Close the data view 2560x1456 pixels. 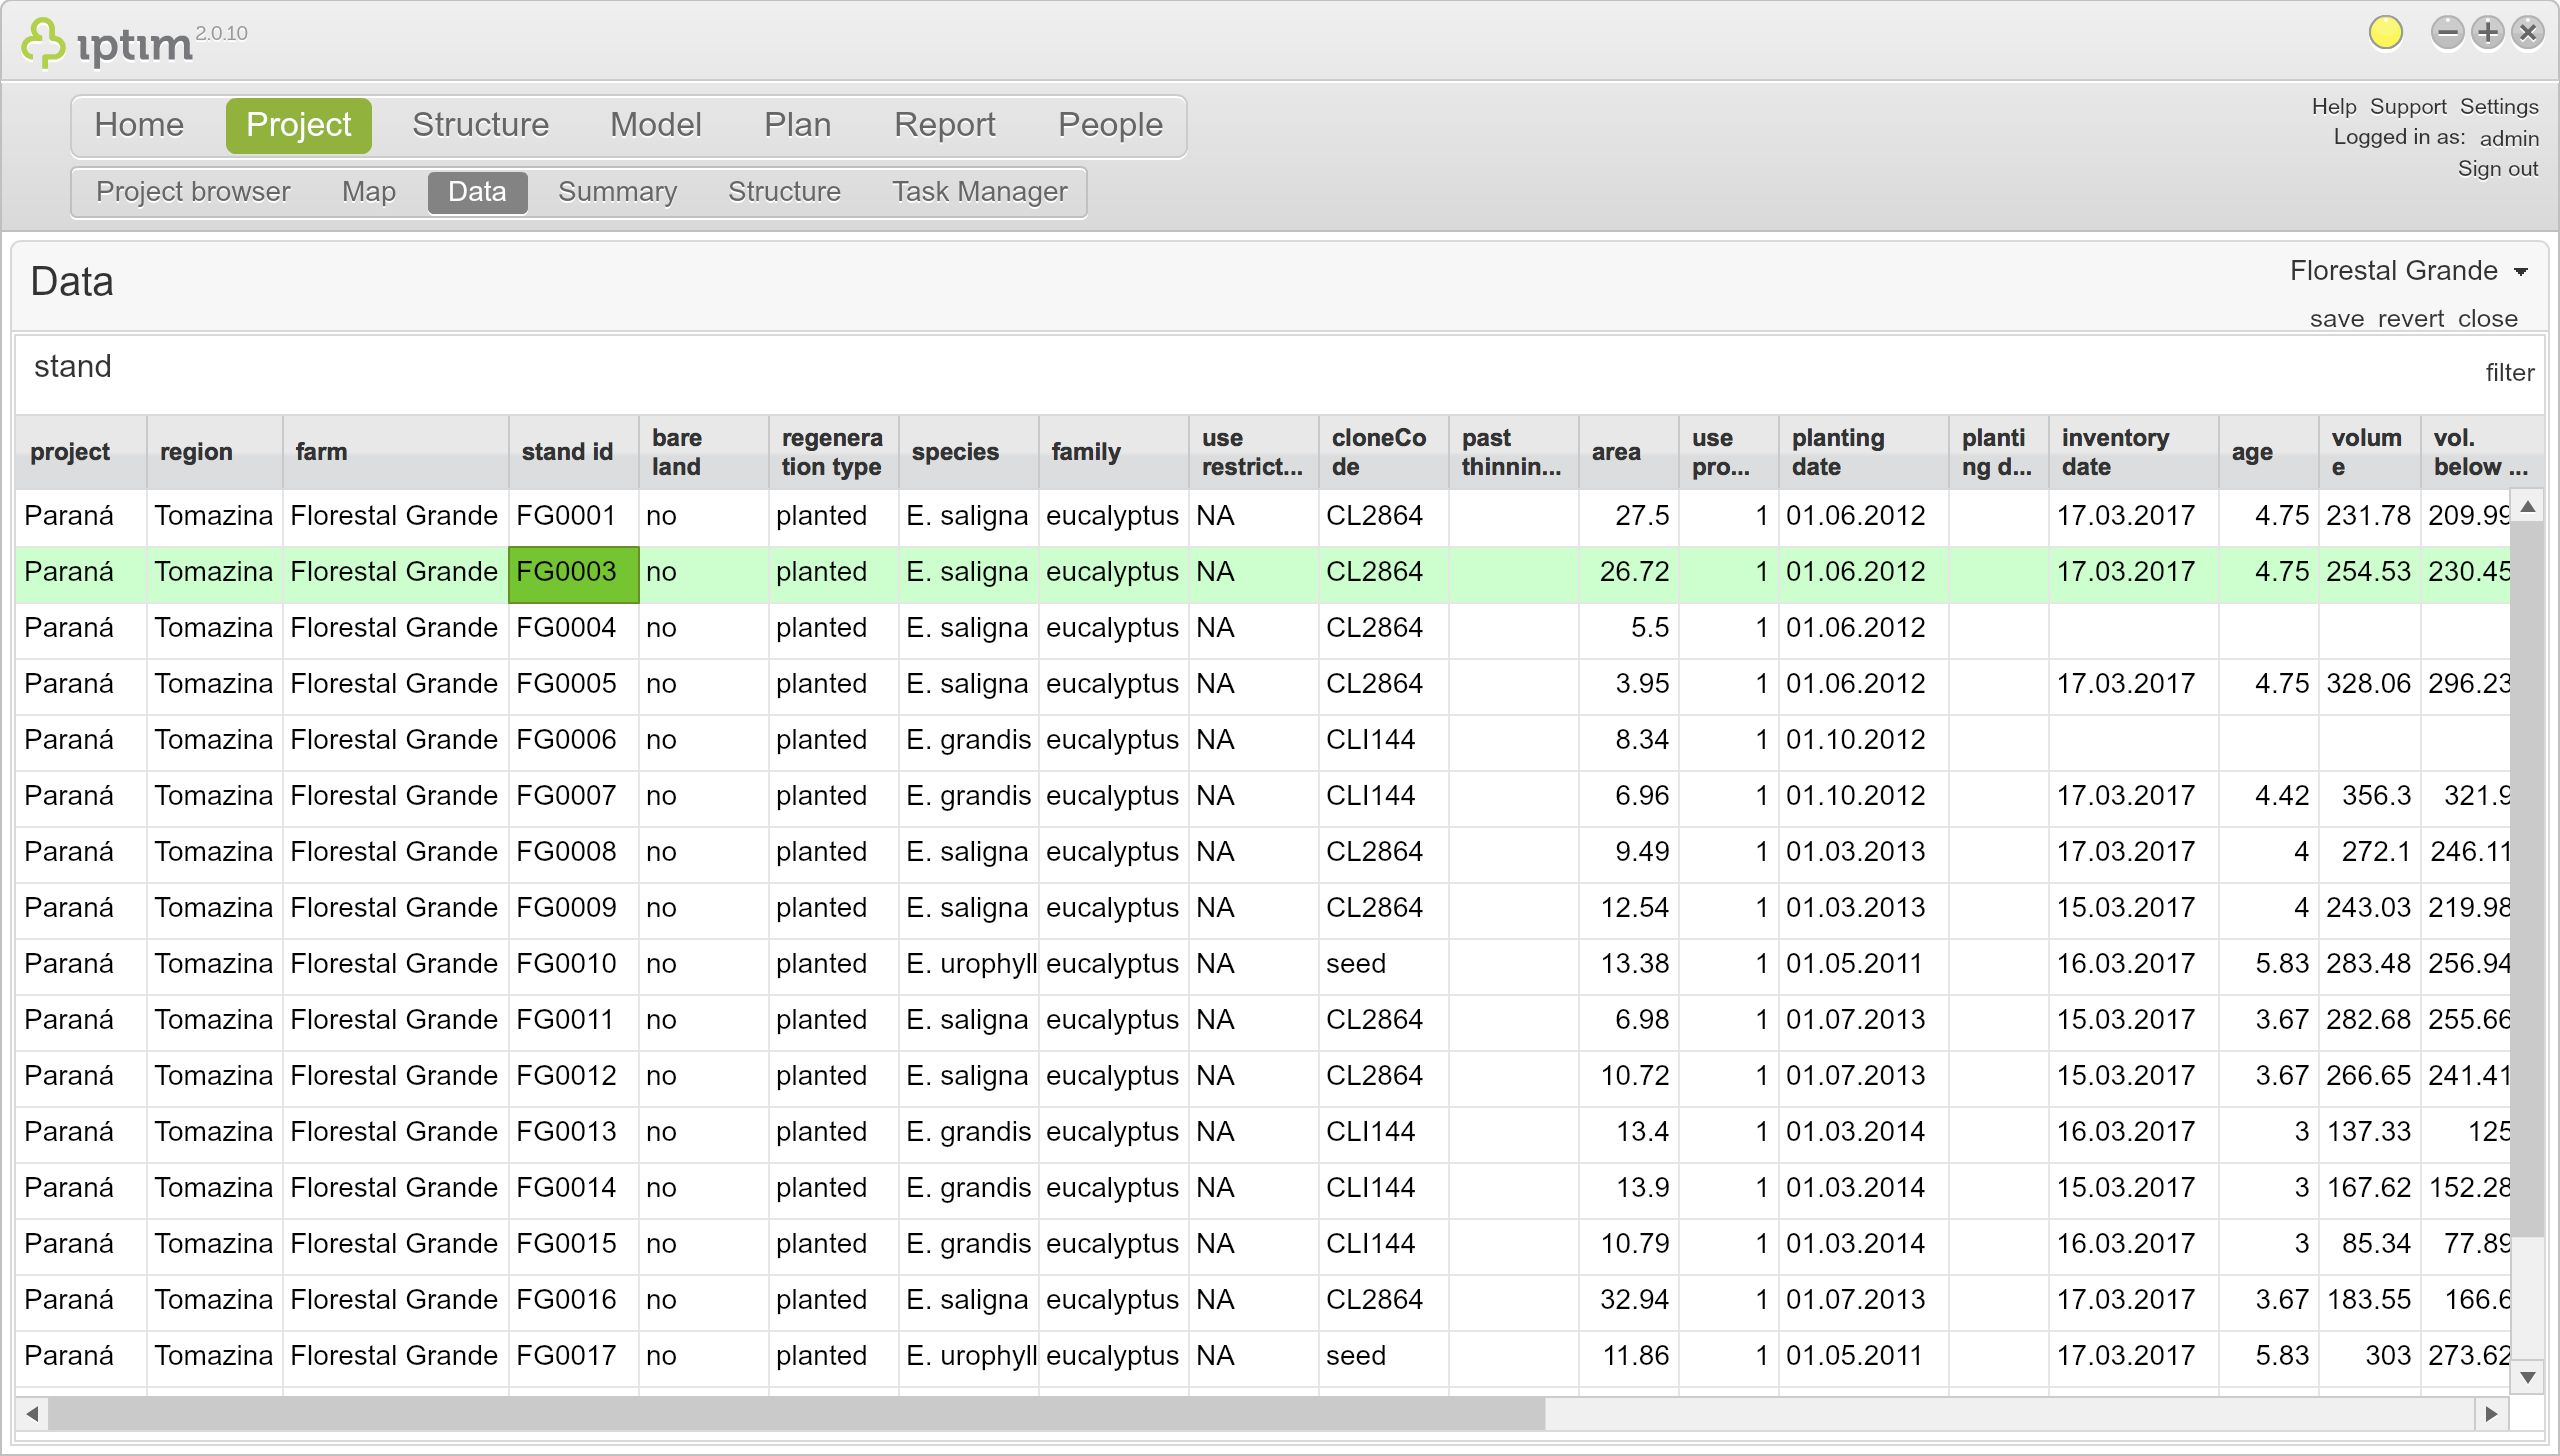[x=2487, y=319]
